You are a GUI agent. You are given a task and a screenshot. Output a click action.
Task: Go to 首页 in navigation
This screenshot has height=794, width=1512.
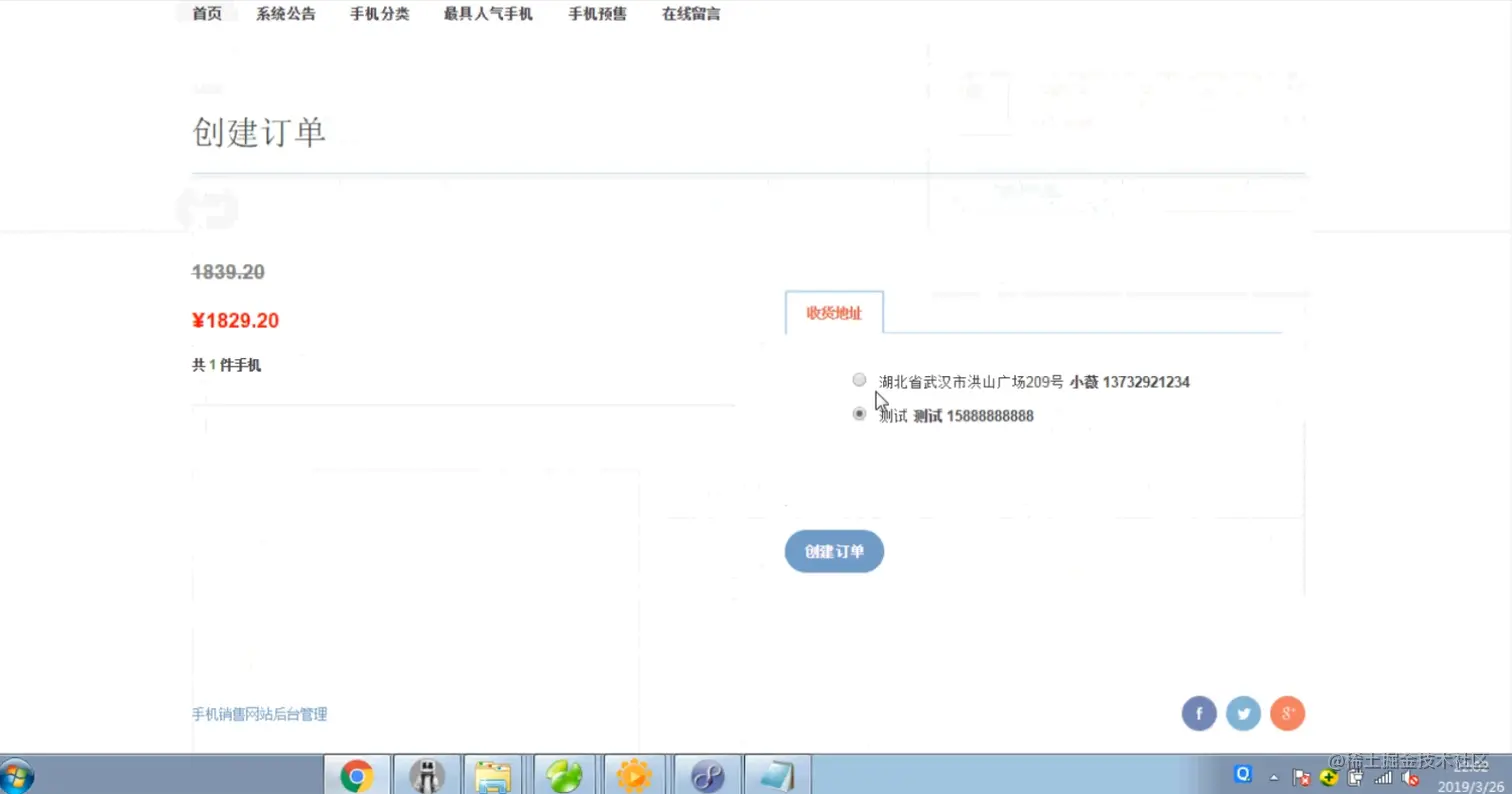[x=207, y=14]
